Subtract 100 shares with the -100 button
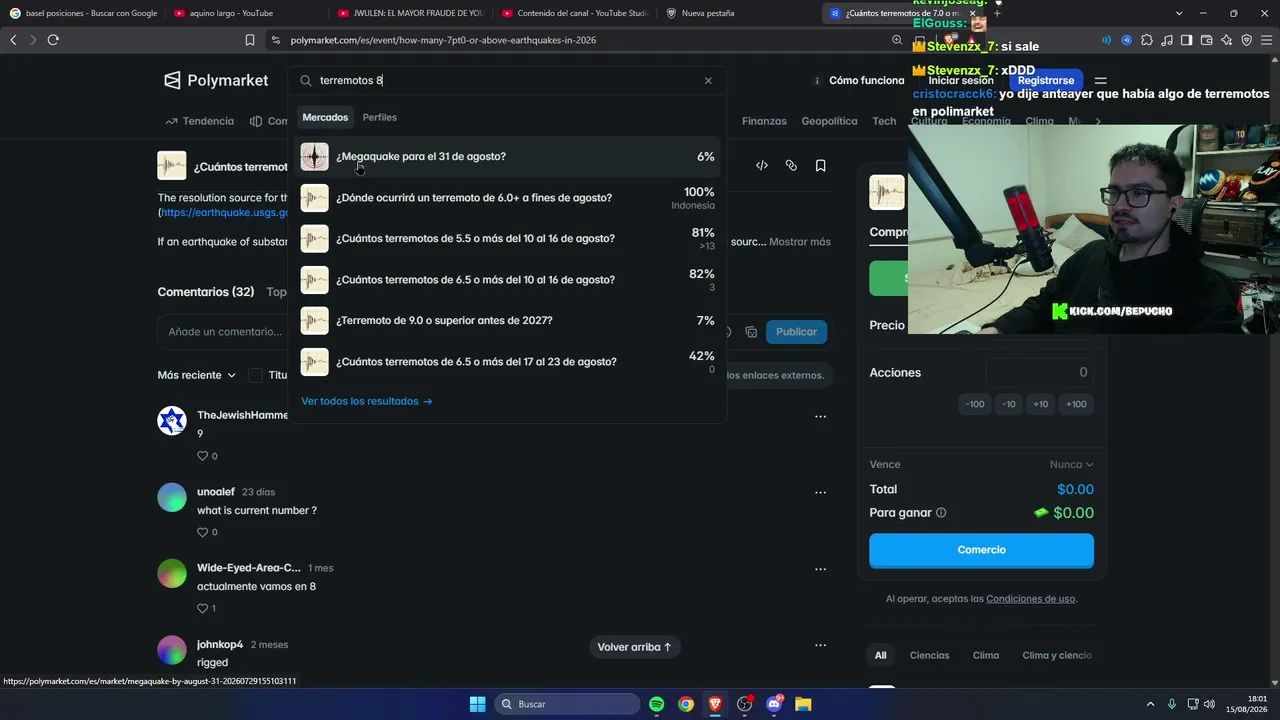 coord(975,404)
